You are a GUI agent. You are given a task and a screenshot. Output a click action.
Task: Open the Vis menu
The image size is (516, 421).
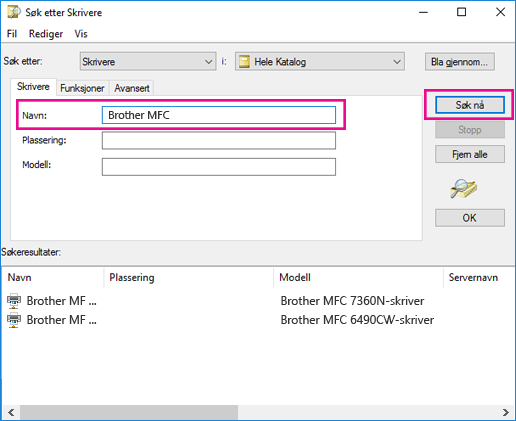tap(81, 34)
